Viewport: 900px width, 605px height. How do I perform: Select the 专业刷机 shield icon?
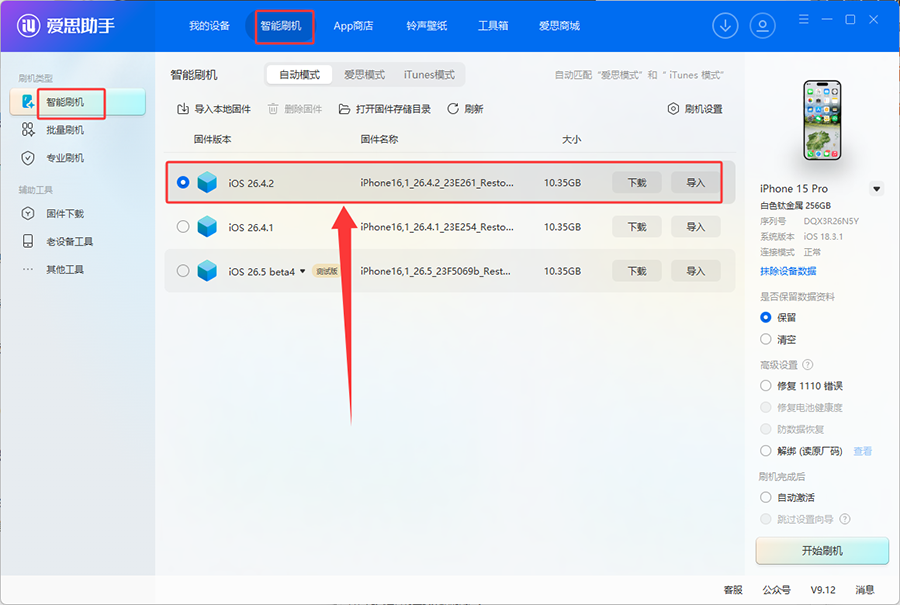[x=28, y=158]
